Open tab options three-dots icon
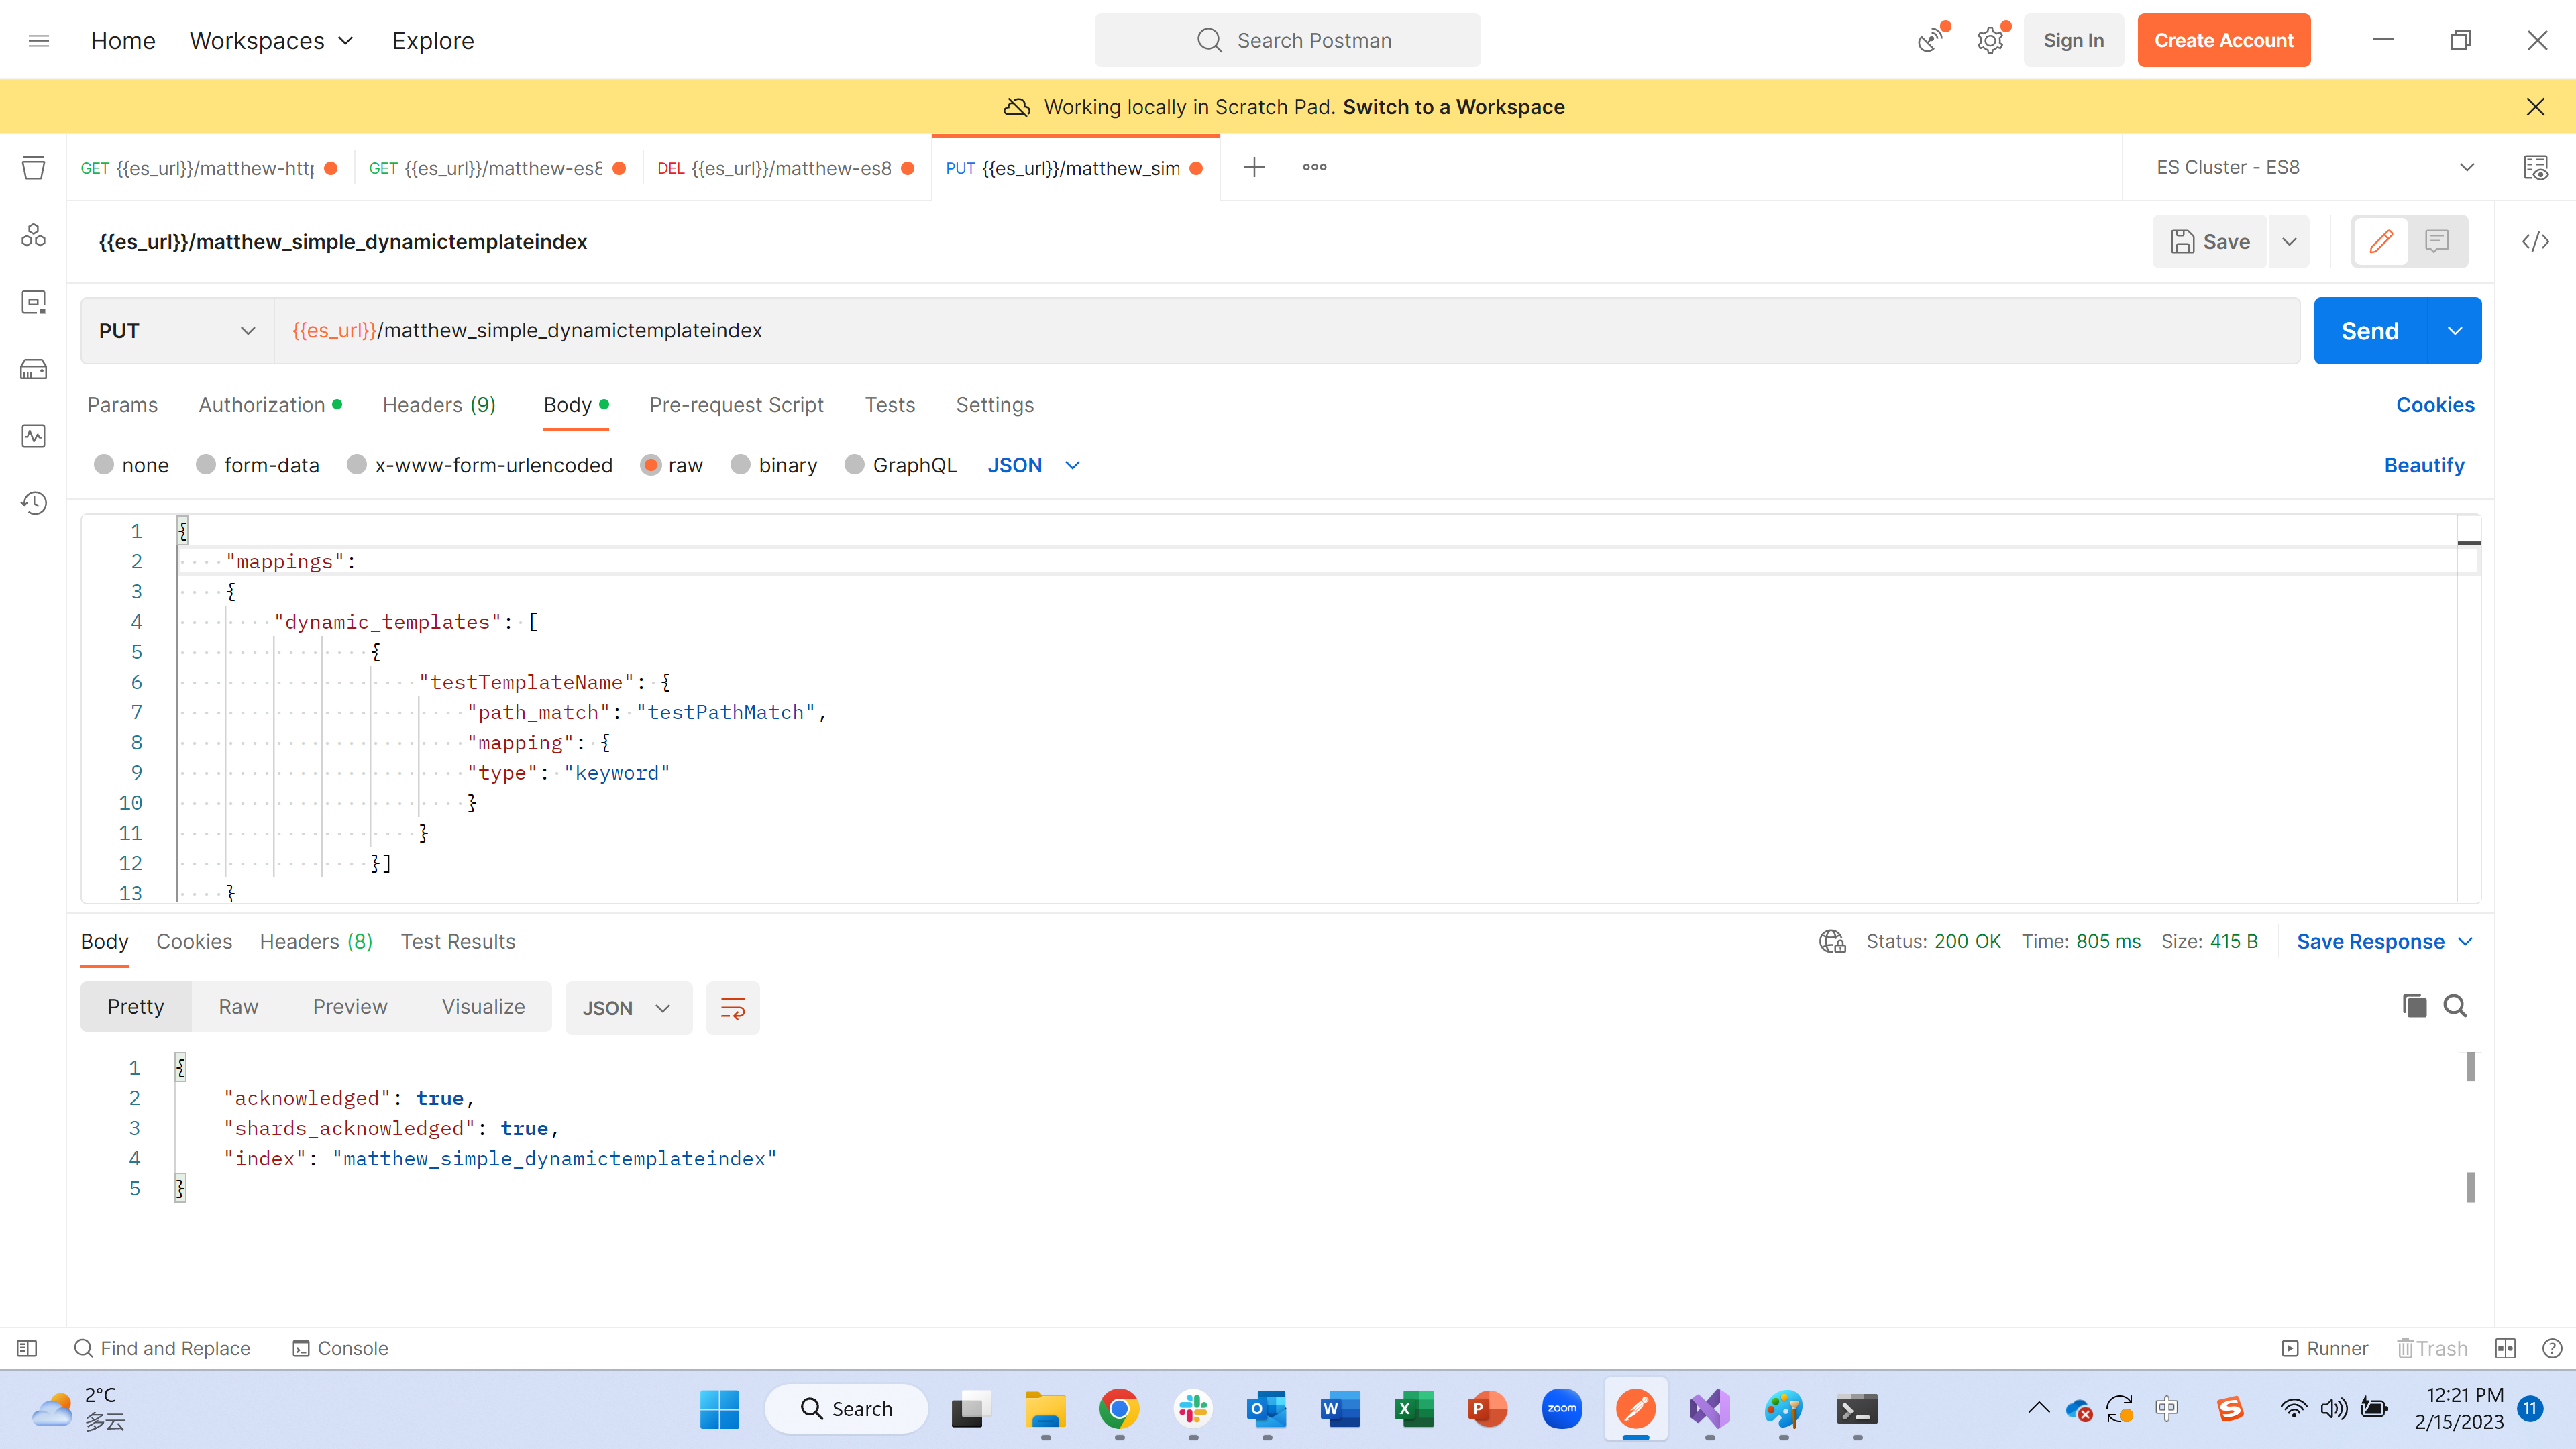 1314,167
